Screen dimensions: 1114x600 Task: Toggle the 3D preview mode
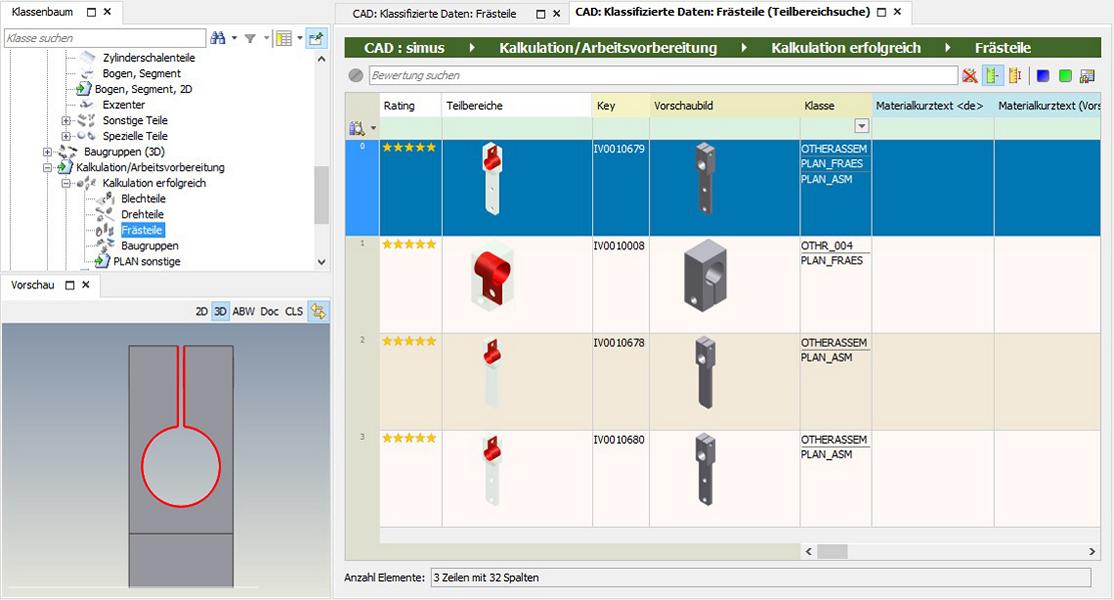220,312
